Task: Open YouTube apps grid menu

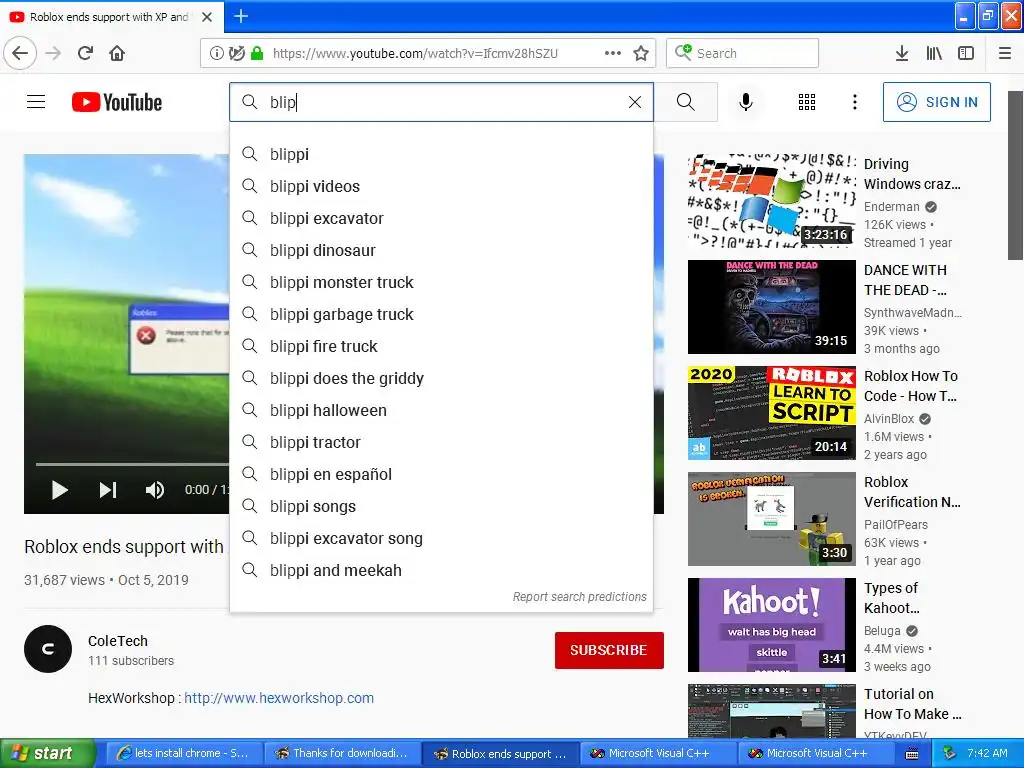Action: pyautogui.click(x=807, y=102)
